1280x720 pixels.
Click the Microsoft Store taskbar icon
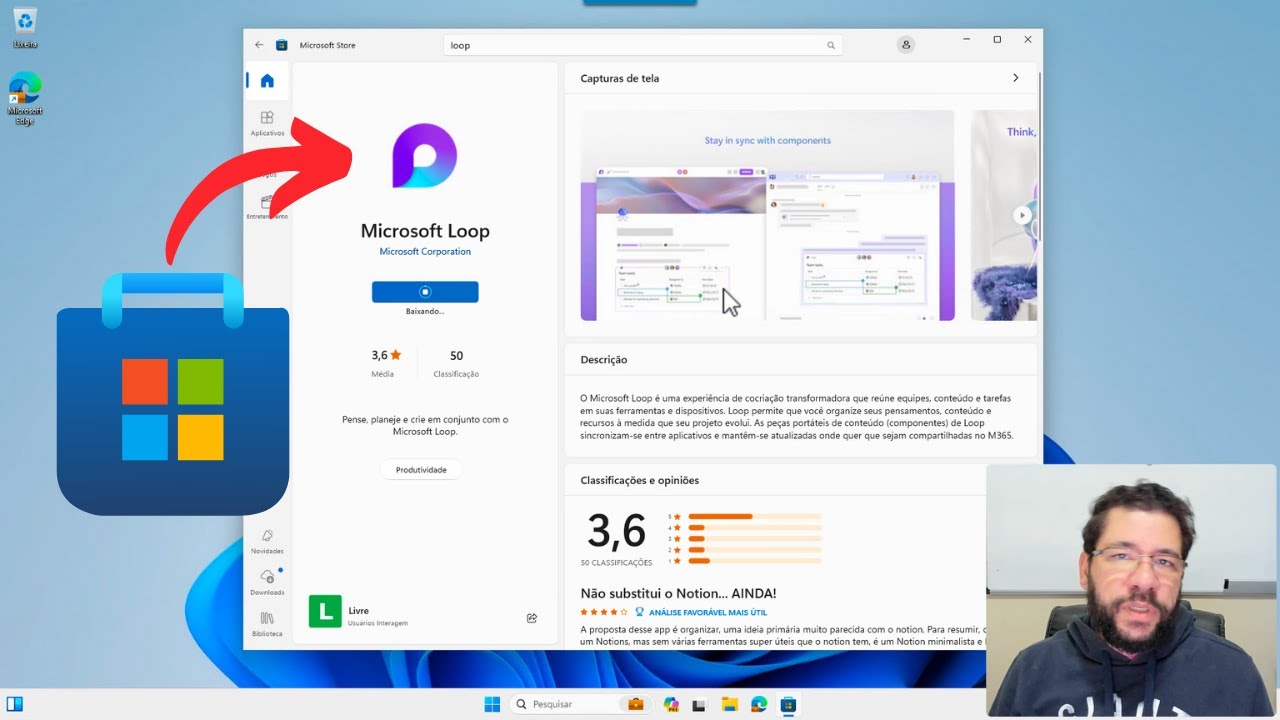pyautogui.click(x=788, y=704)
